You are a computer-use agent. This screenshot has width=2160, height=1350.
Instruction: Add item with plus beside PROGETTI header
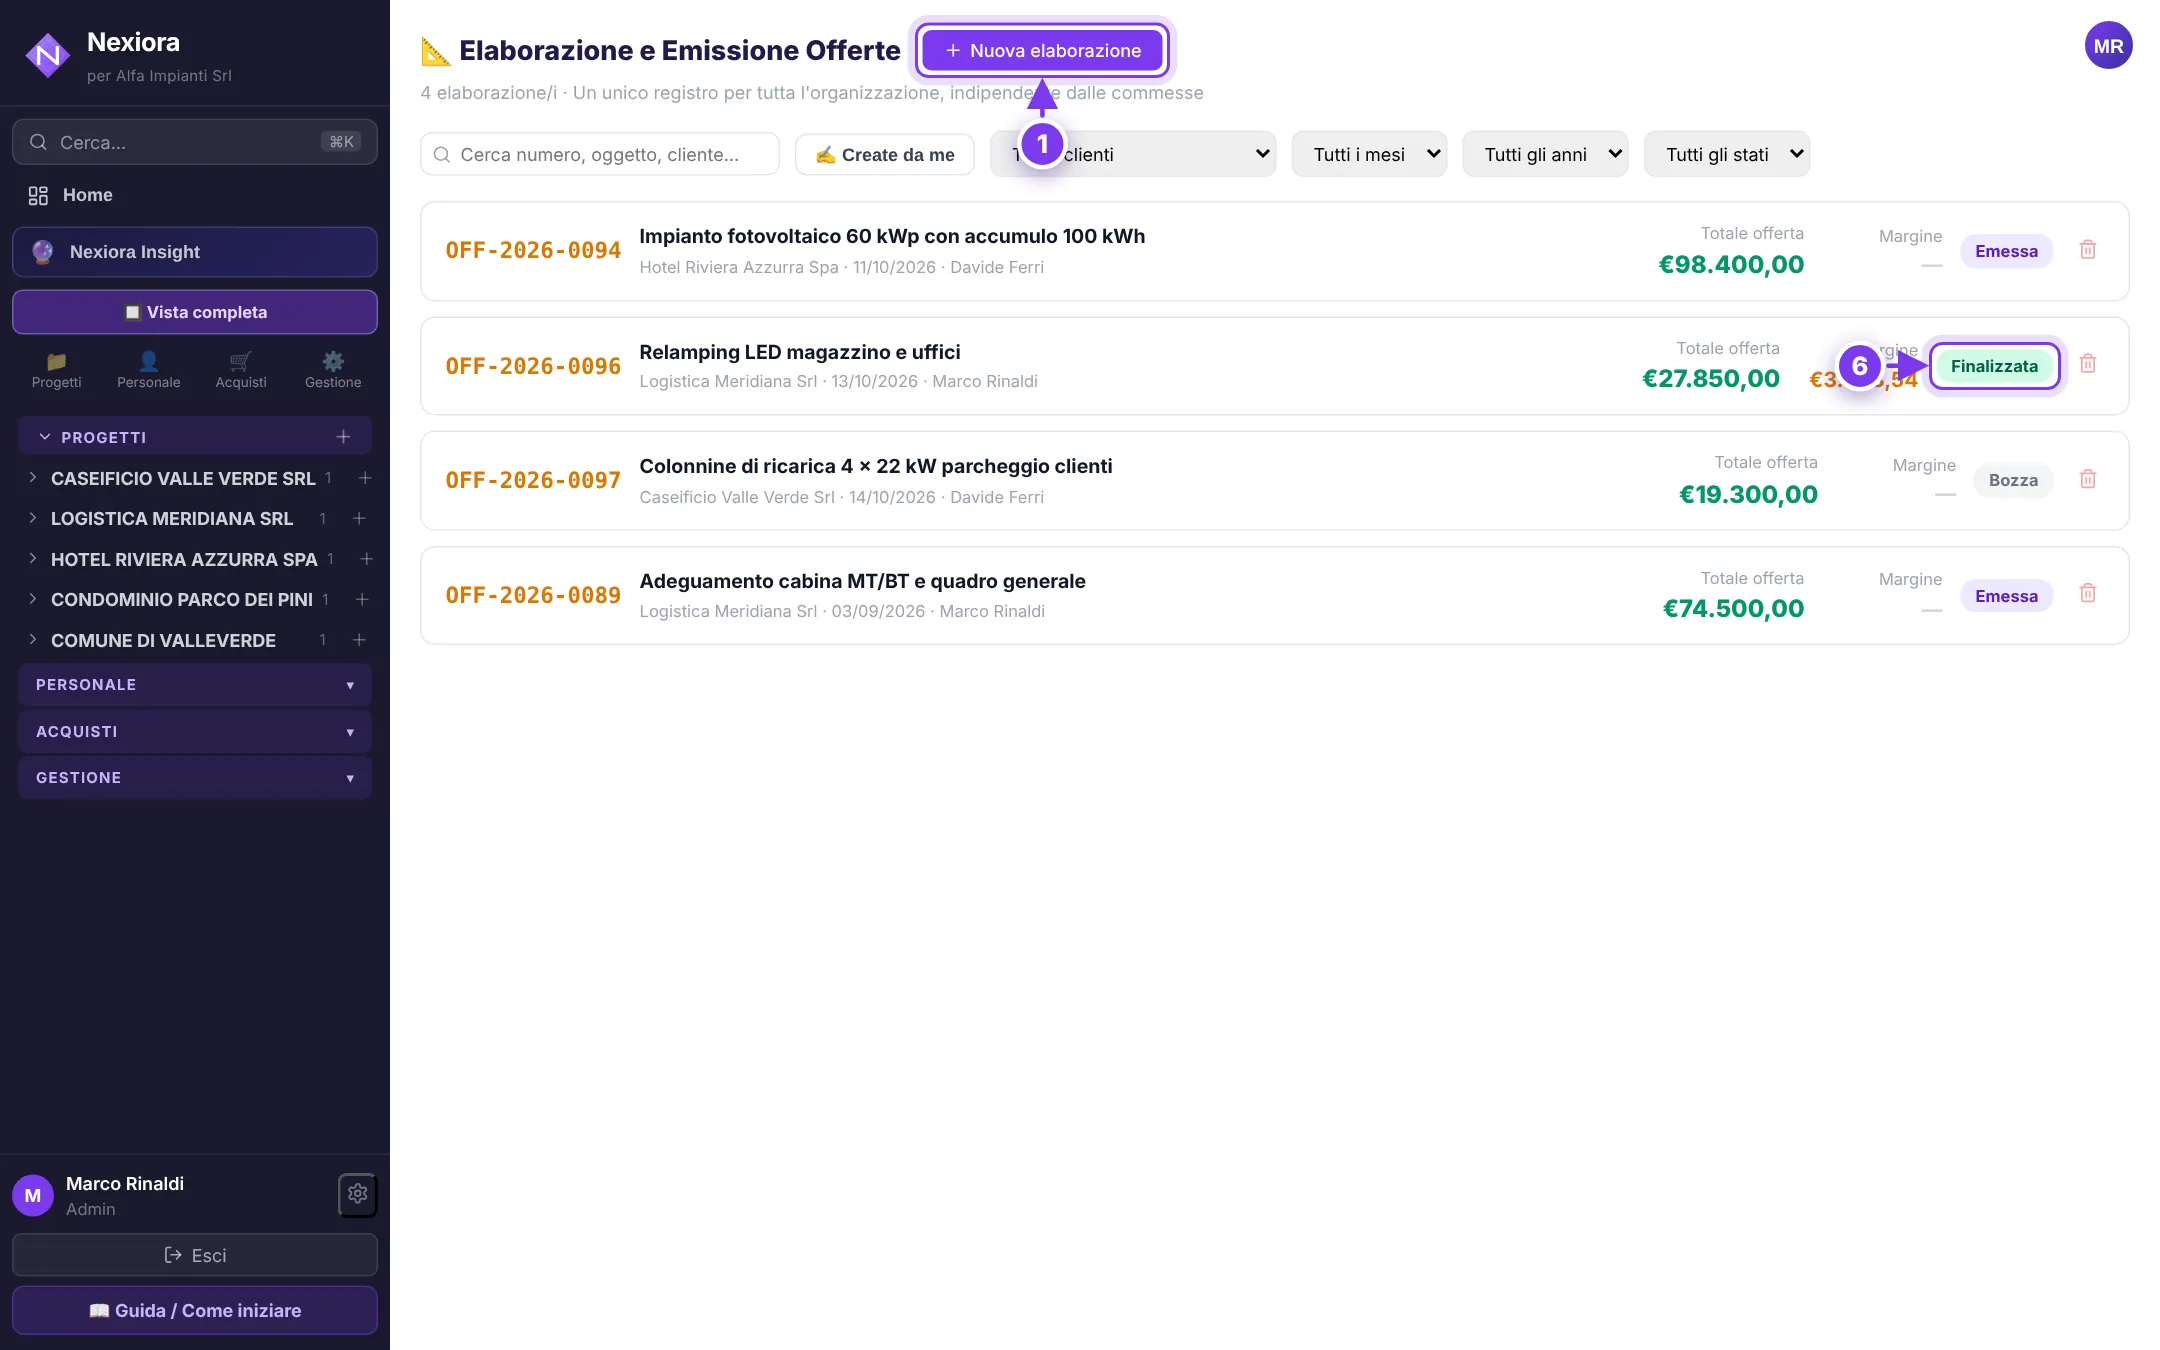click(x=343, y=437)
